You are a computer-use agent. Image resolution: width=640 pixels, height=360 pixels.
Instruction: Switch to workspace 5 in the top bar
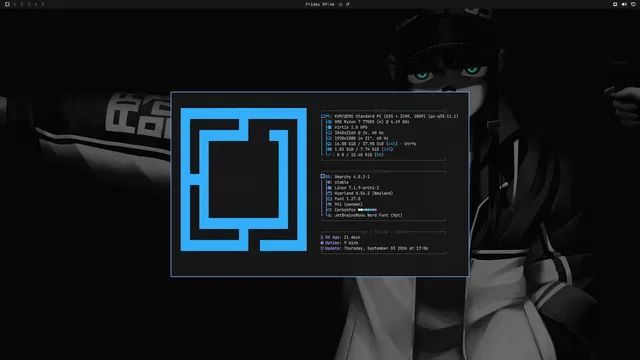(x=42, y=4)
